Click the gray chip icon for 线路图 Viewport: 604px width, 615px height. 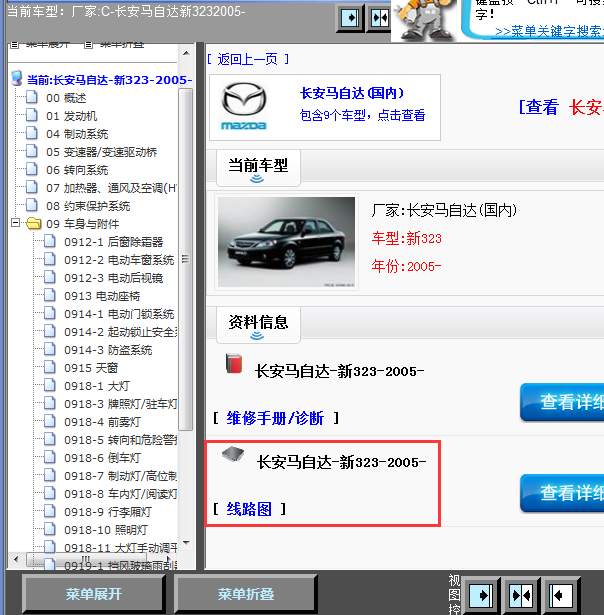coord(233,454)
